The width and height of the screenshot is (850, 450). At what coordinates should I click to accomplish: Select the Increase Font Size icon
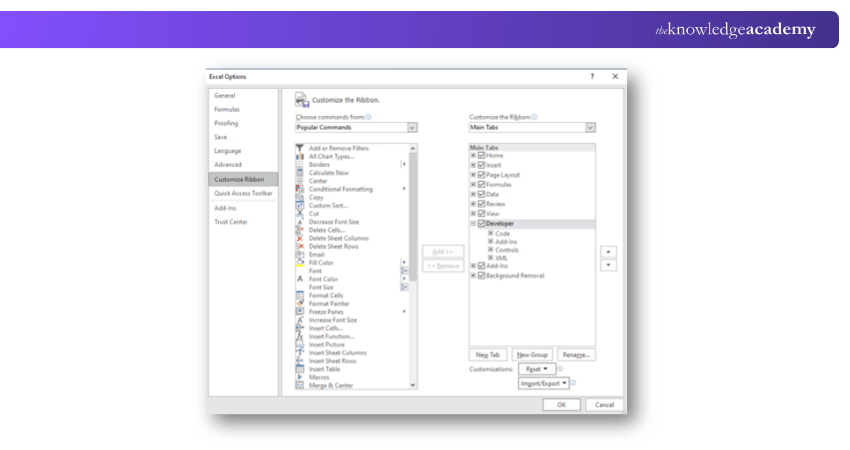(x=299, y=320)
